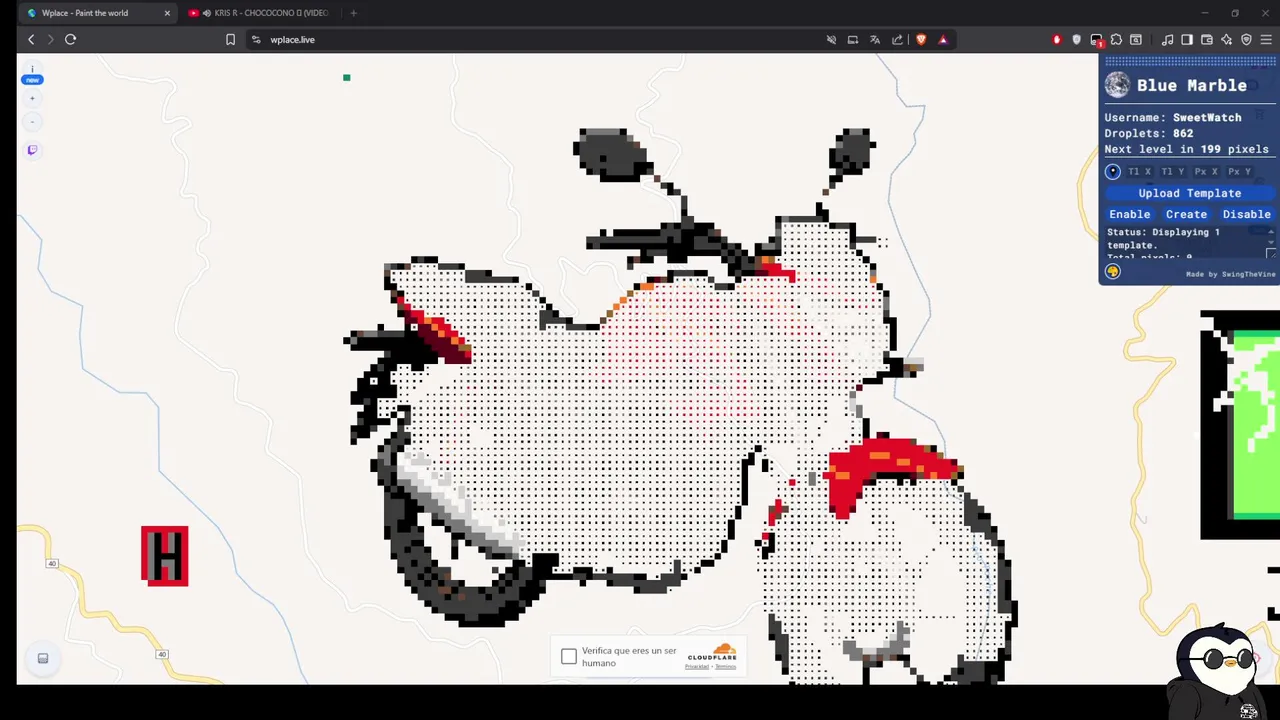
Task: Open the extensions puzzle menu
Action: pos(1116,39)
